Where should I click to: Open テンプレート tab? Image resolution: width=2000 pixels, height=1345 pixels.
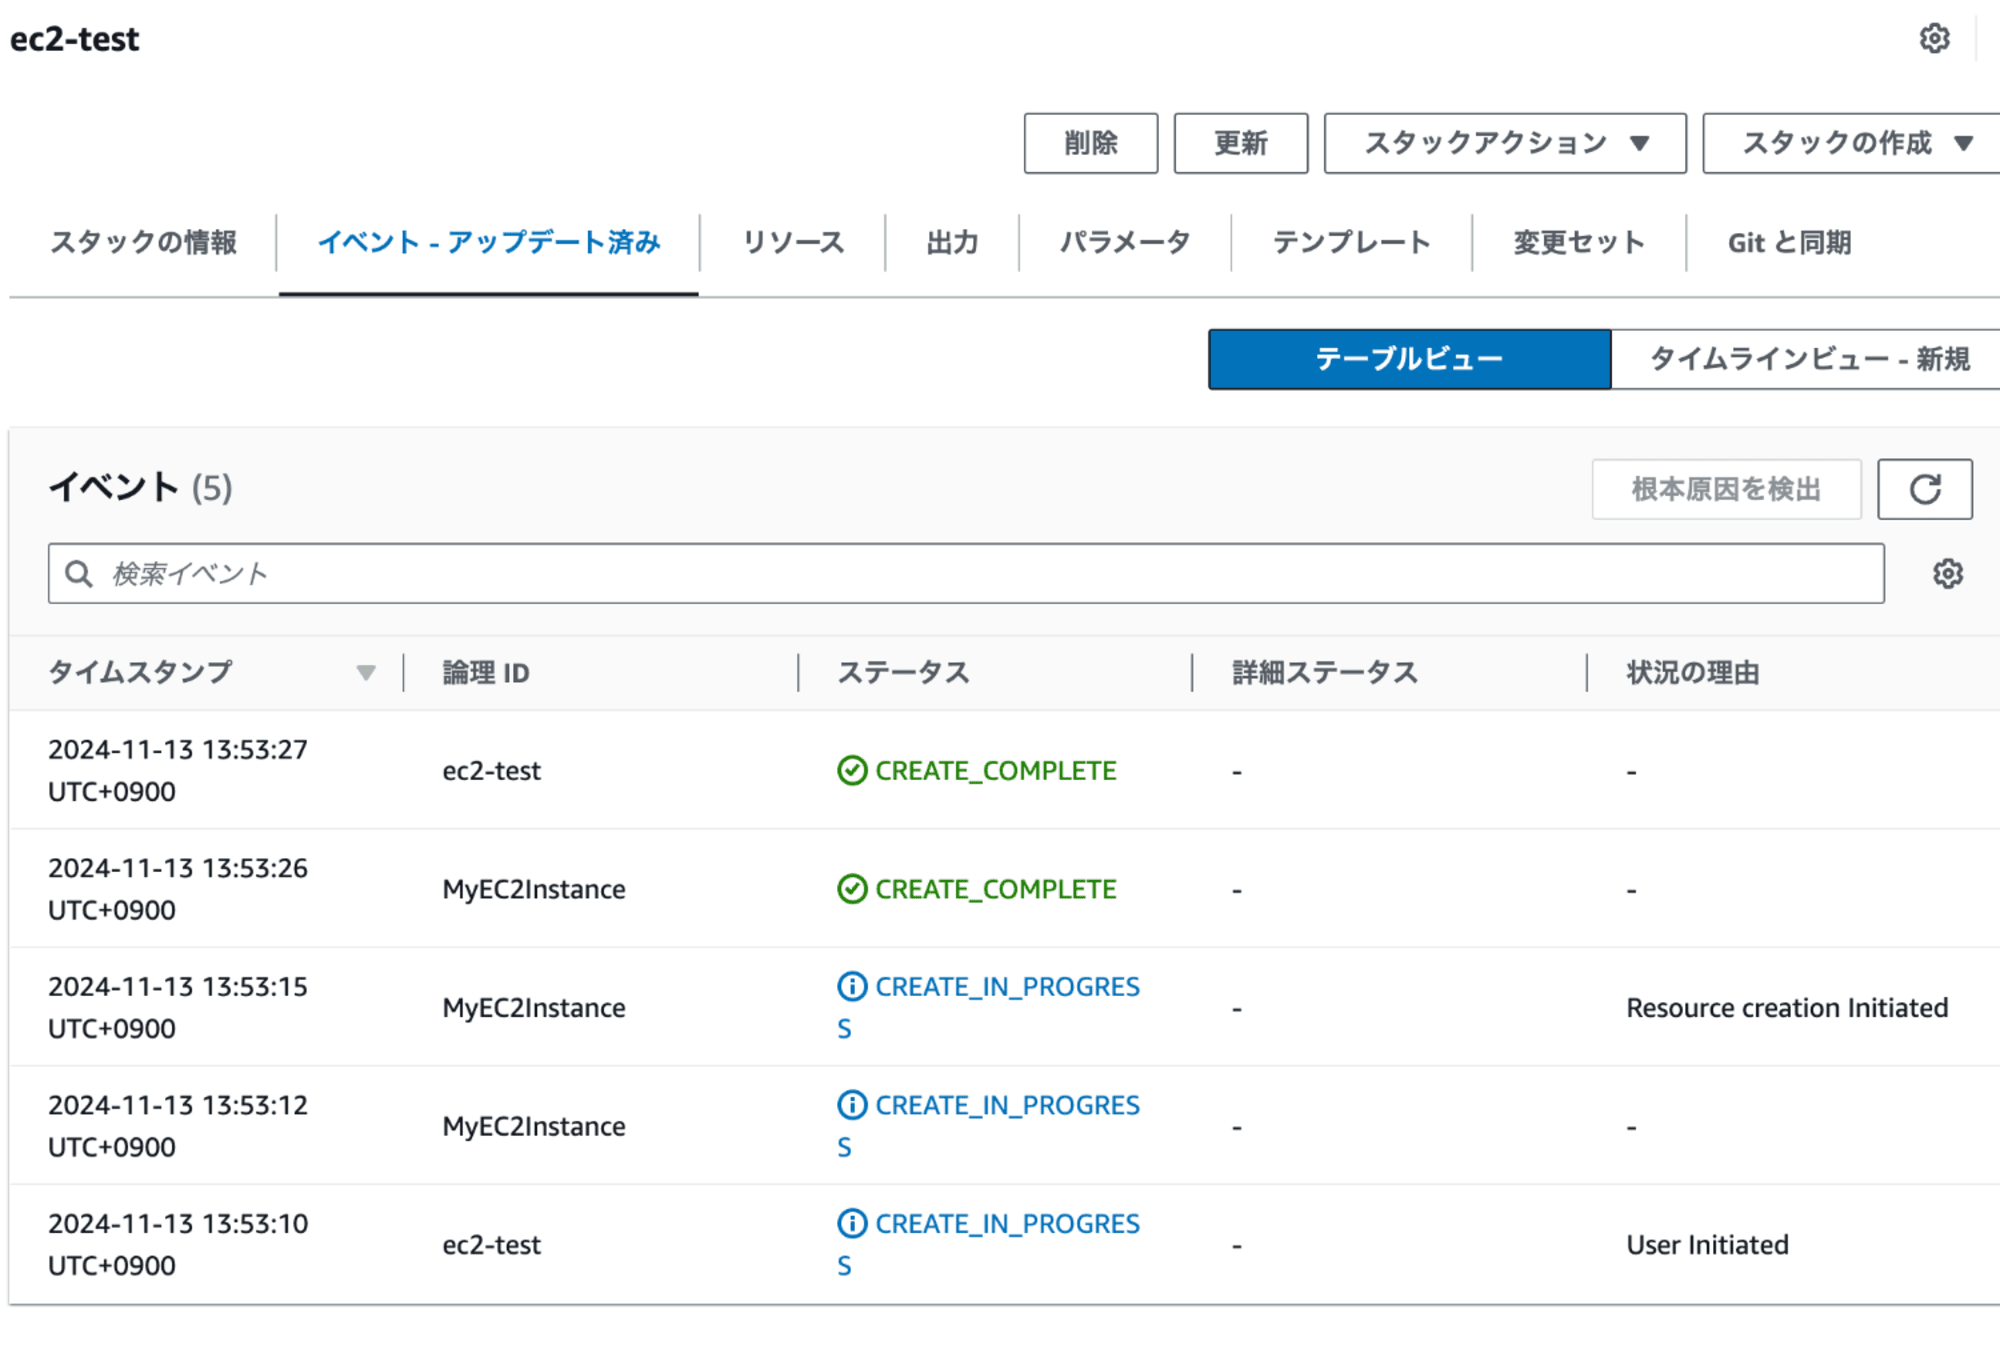[x=1351, y=242]
